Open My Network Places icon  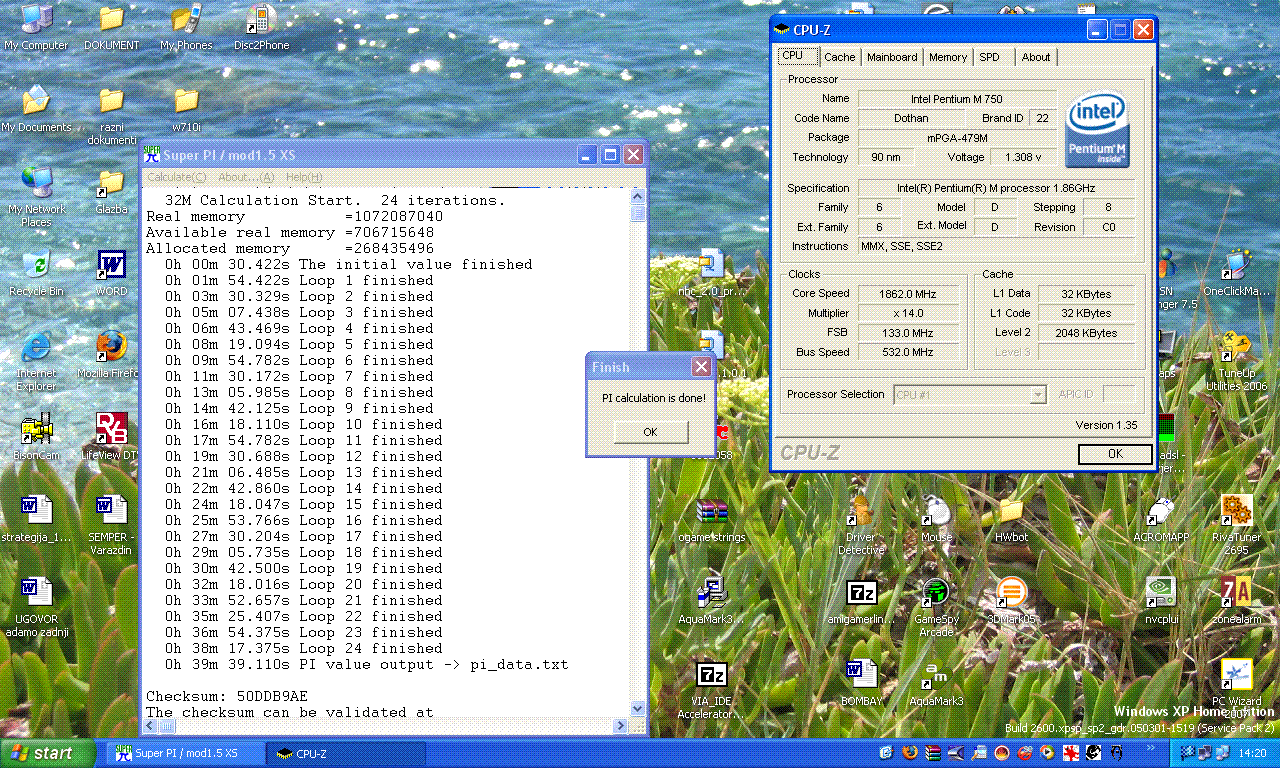click(x=36, y=197)
